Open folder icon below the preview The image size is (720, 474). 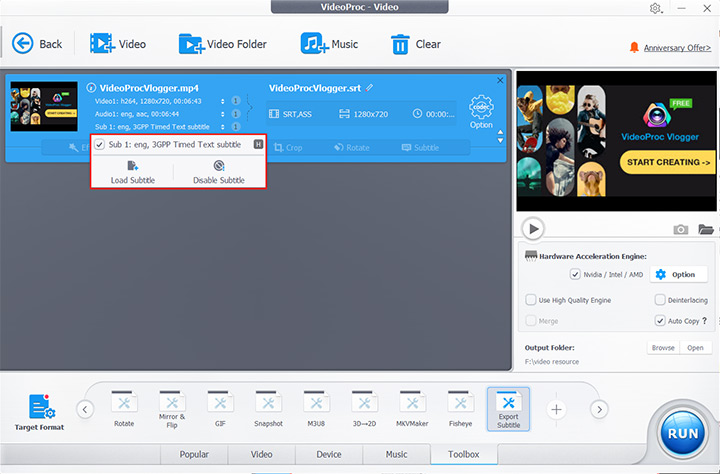tap(706, 229)
